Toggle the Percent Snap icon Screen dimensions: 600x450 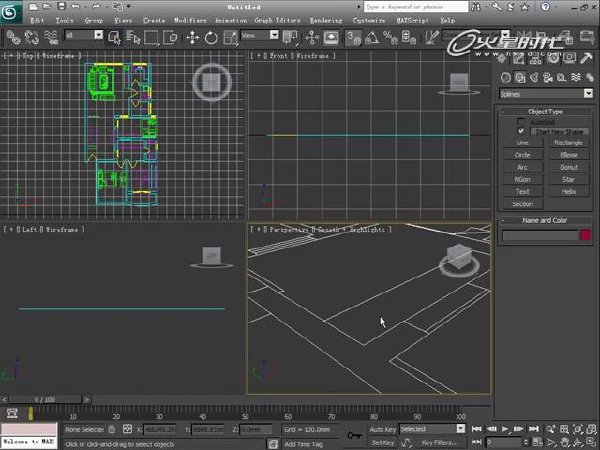click(390, 37)
